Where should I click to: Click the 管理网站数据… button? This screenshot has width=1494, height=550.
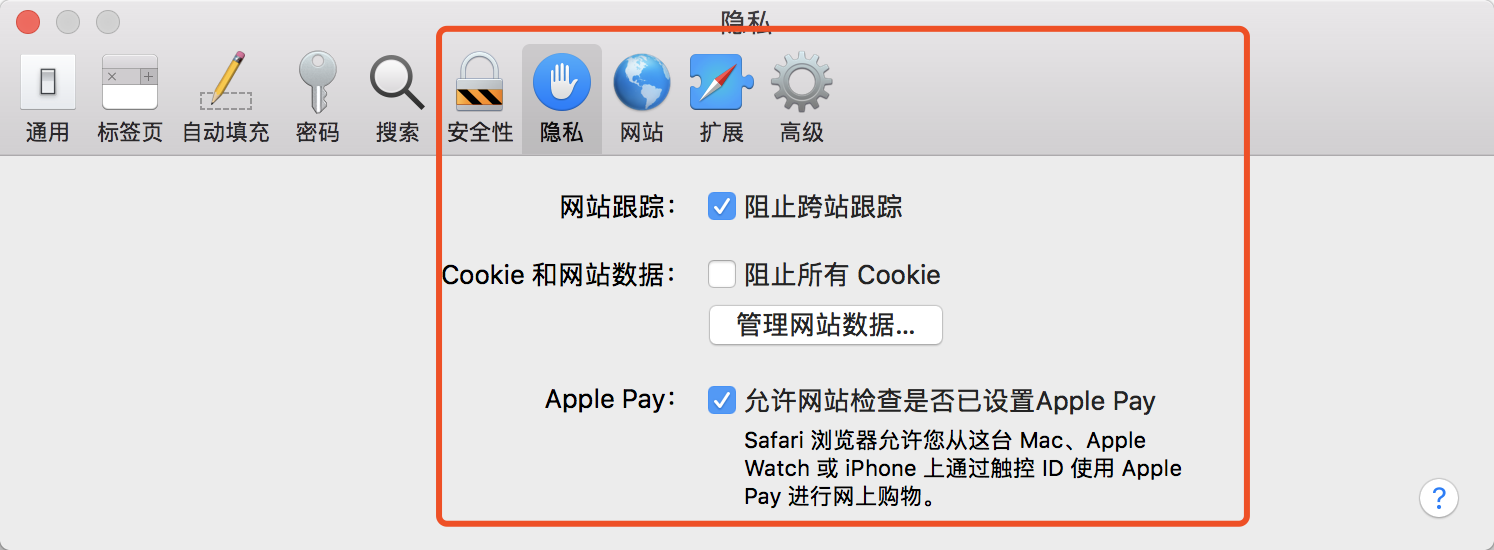click(x=826, y=325)
